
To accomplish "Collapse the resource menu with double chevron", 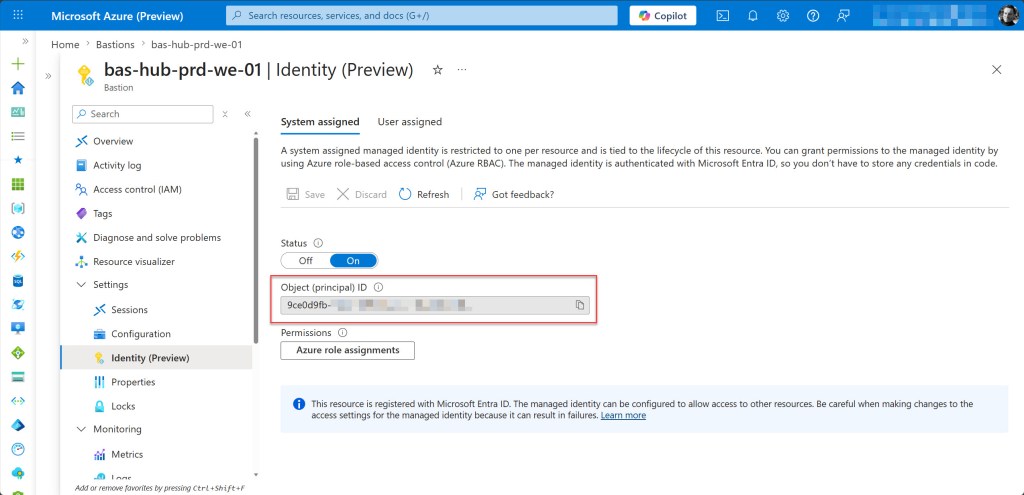I will pyautogui.click(x=247, y=114).
